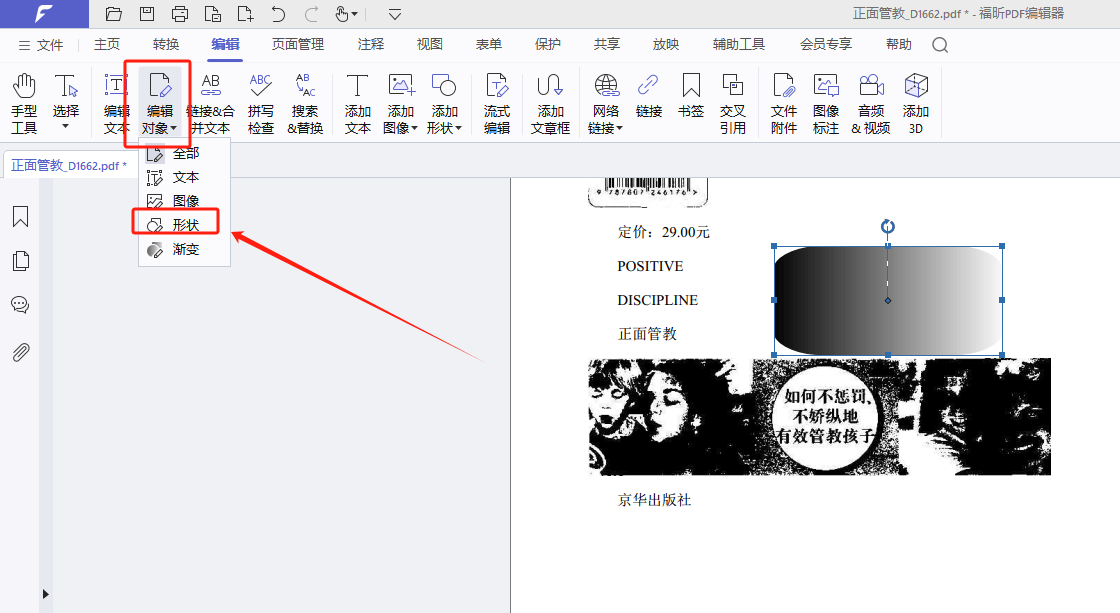Click the File Attachment (文件附件) icon

(x=784, y=103)
